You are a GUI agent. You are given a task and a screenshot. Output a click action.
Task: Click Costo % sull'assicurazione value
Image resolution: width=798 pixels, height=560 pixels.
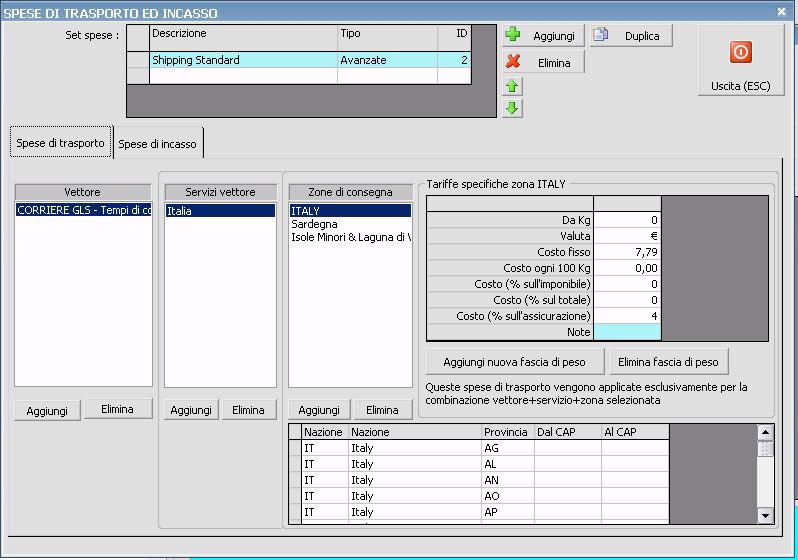point(627,316)
